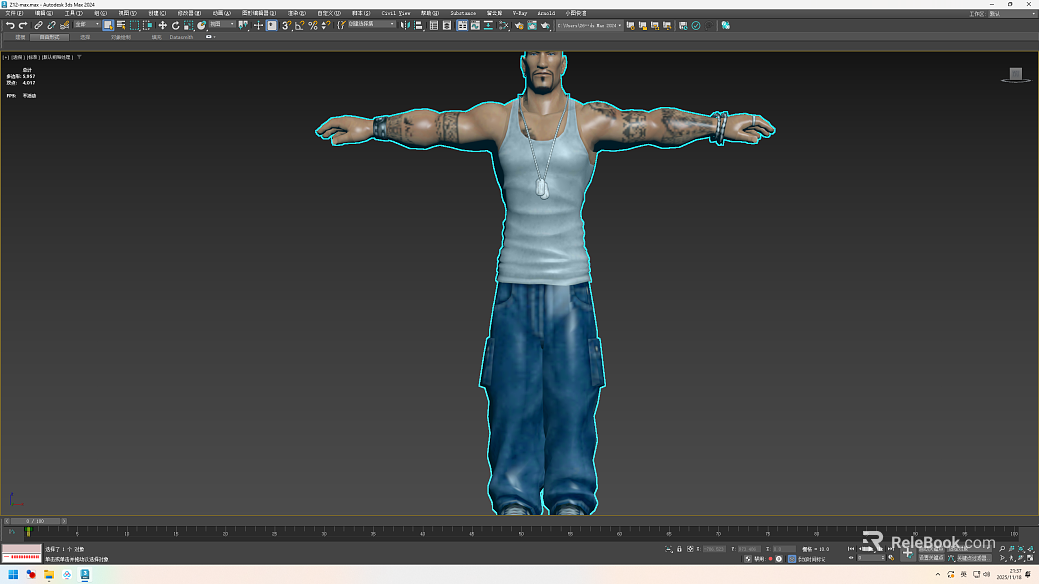1039x584 pixels.
Task: Open Select by Name list icon
Action: [x=121, y=25]
